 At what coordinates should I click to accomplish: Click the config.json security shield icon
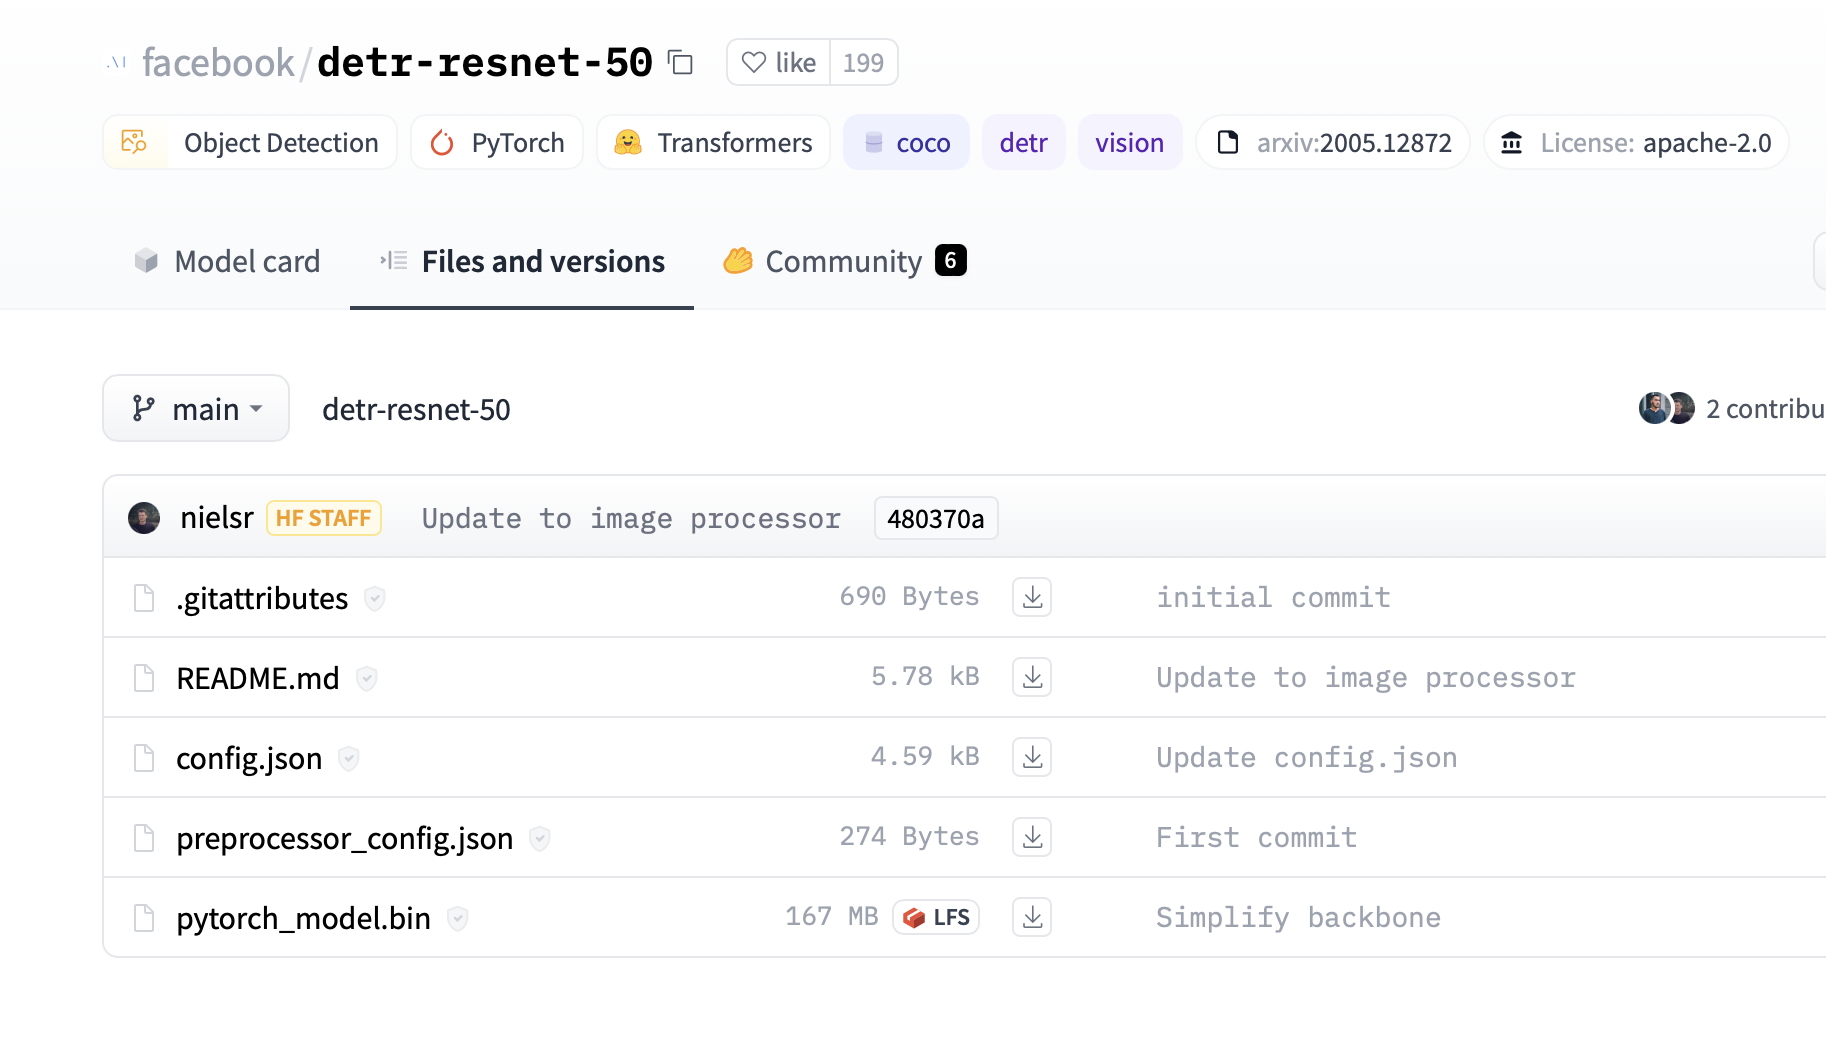(x=349, y=758)
